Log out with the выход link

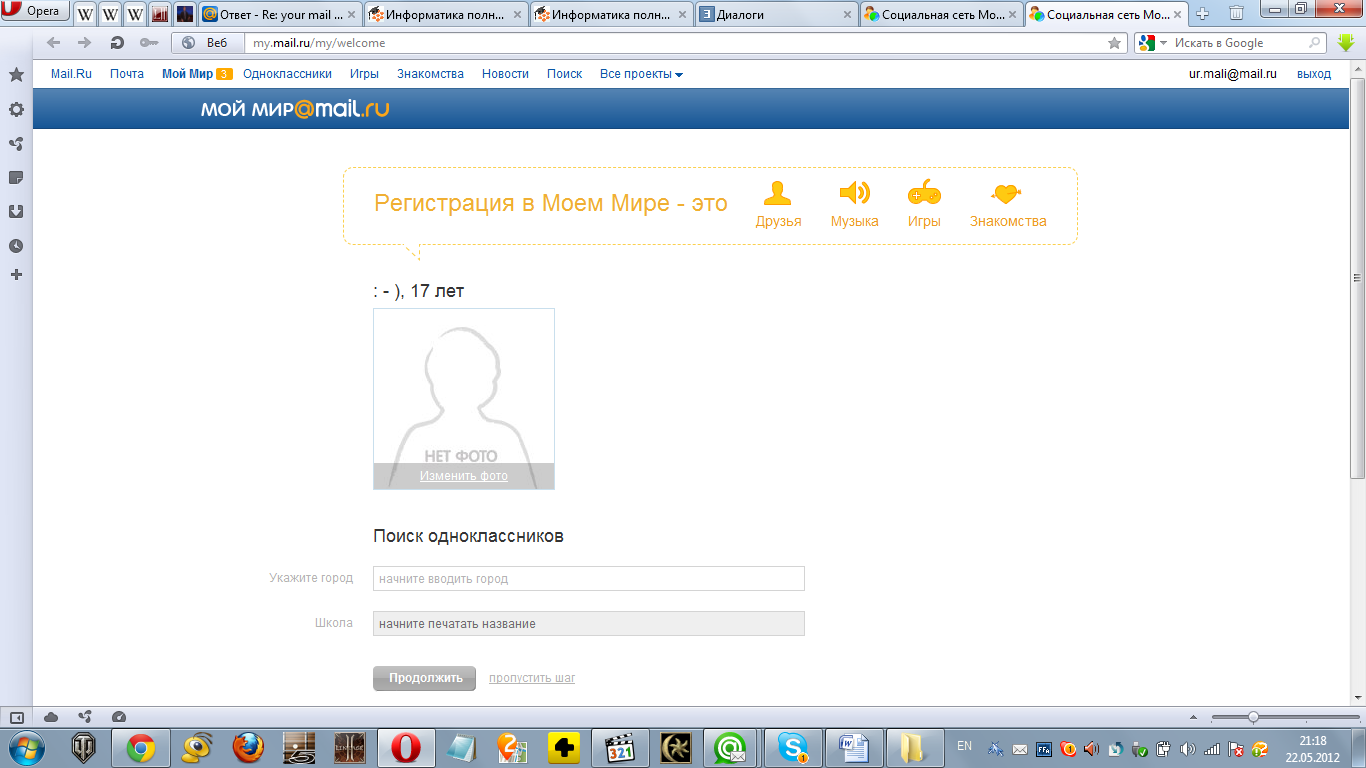(1314, 74)
